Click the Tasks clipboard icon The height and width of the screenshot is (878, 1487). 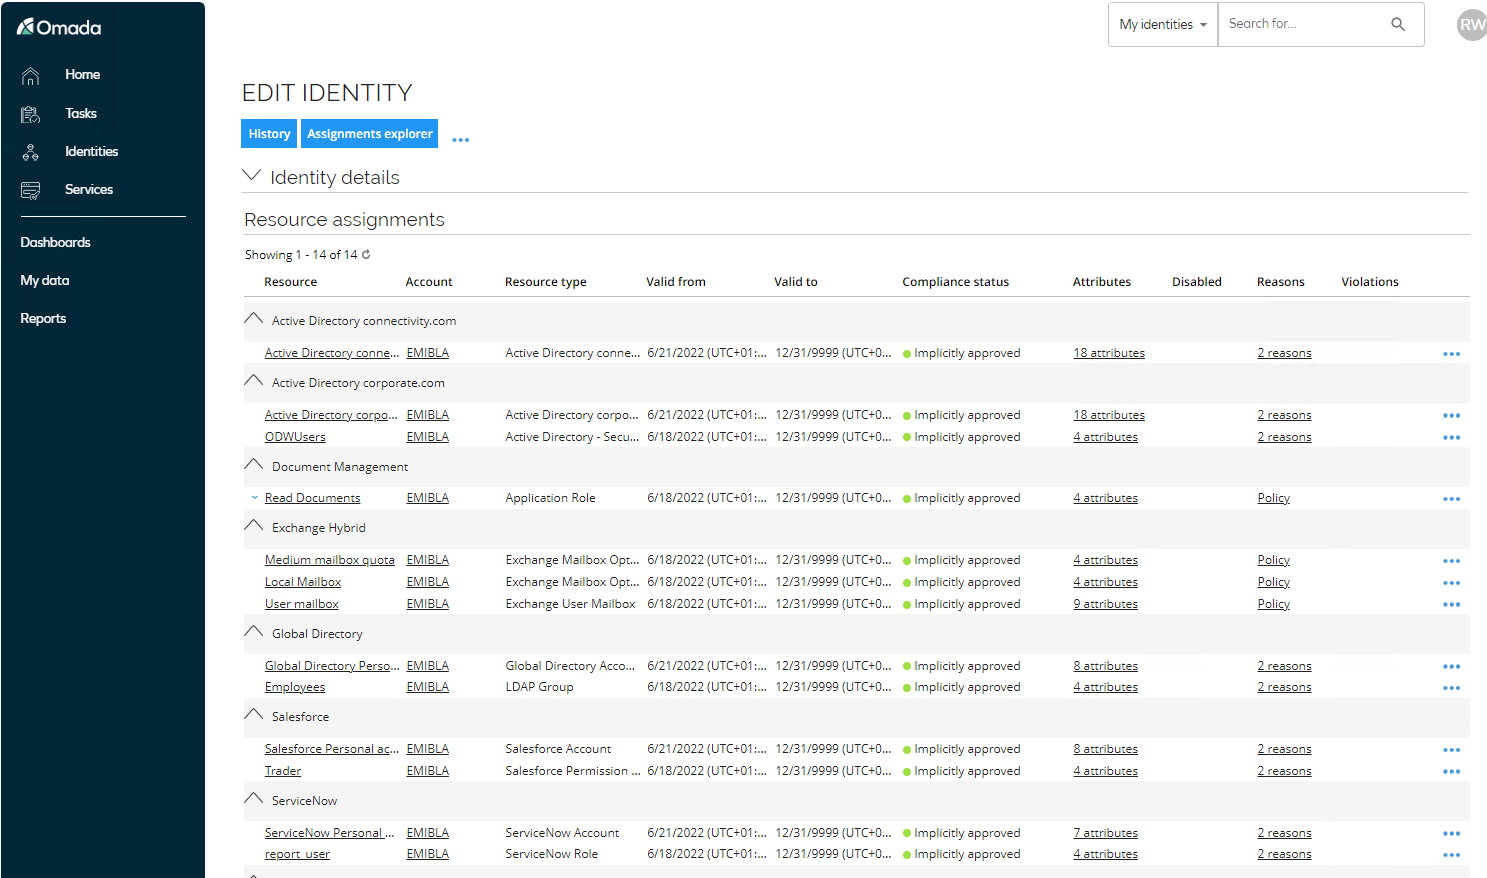click(30, 114)
